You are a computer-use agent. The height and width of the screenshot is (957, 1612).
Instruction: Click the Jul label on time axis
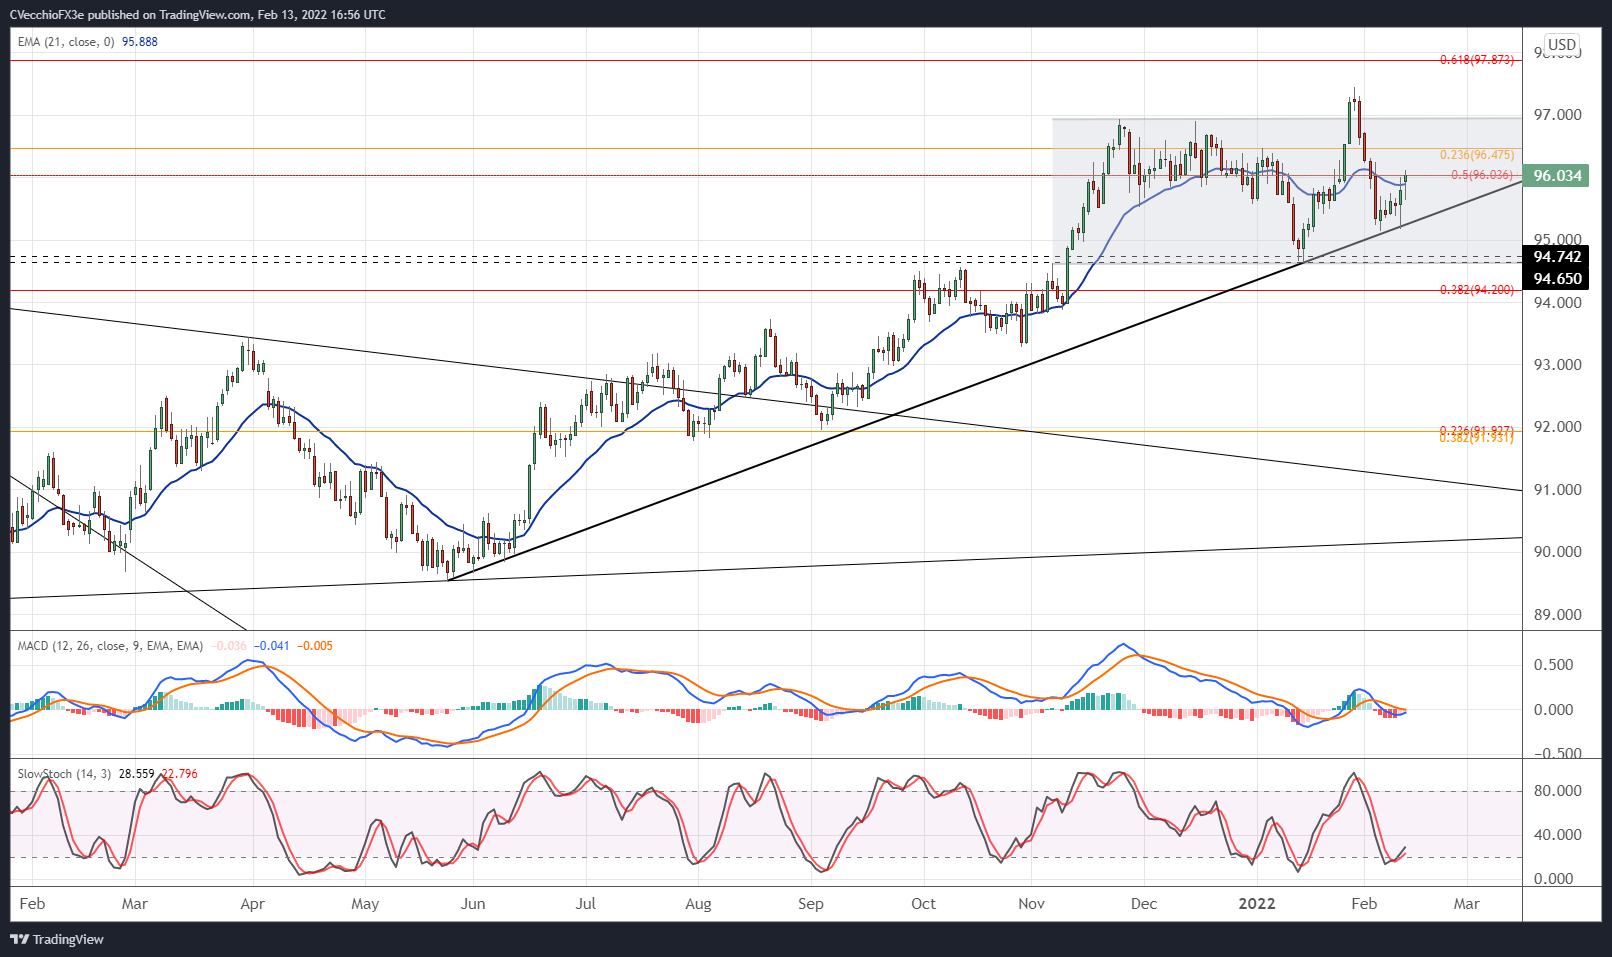(585, 904)
